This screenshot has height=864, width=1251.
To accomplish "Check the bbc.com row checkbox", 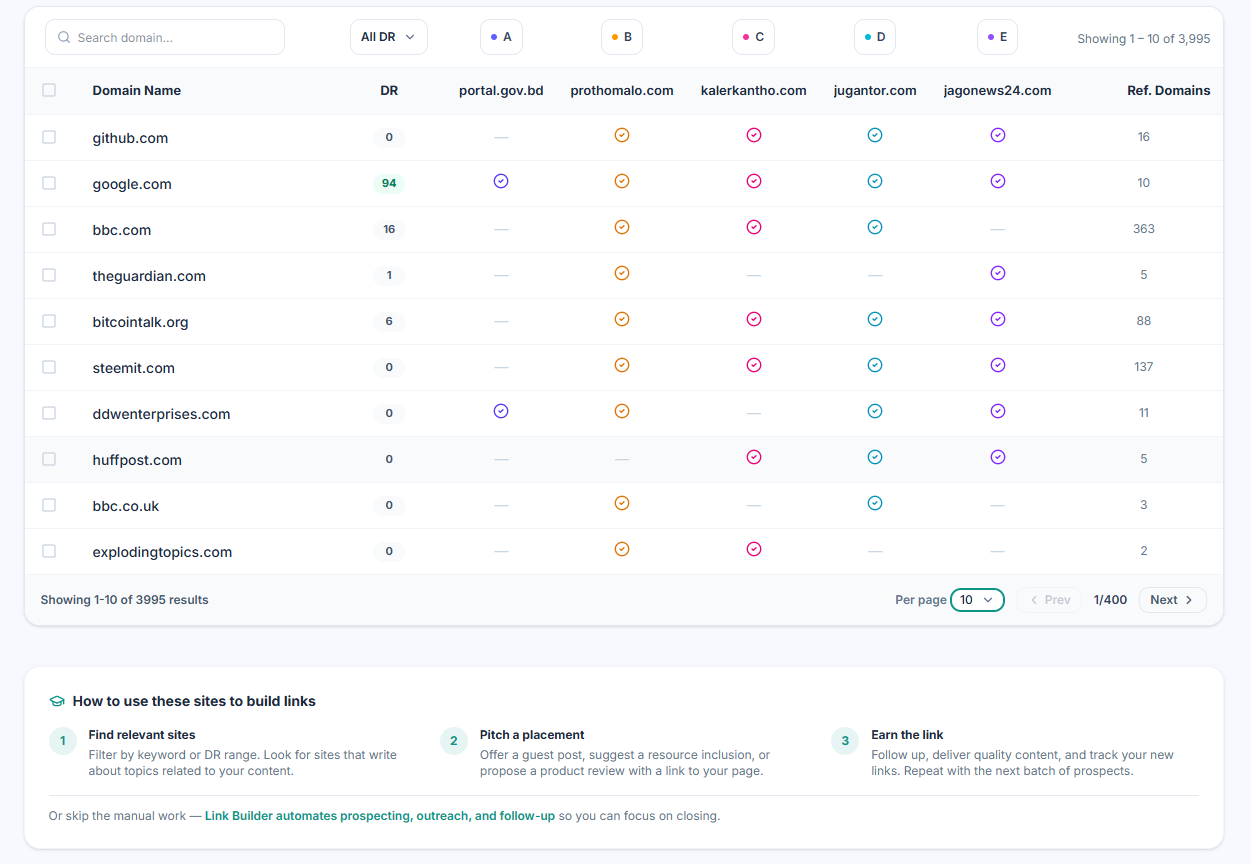I will pos(49,229).
